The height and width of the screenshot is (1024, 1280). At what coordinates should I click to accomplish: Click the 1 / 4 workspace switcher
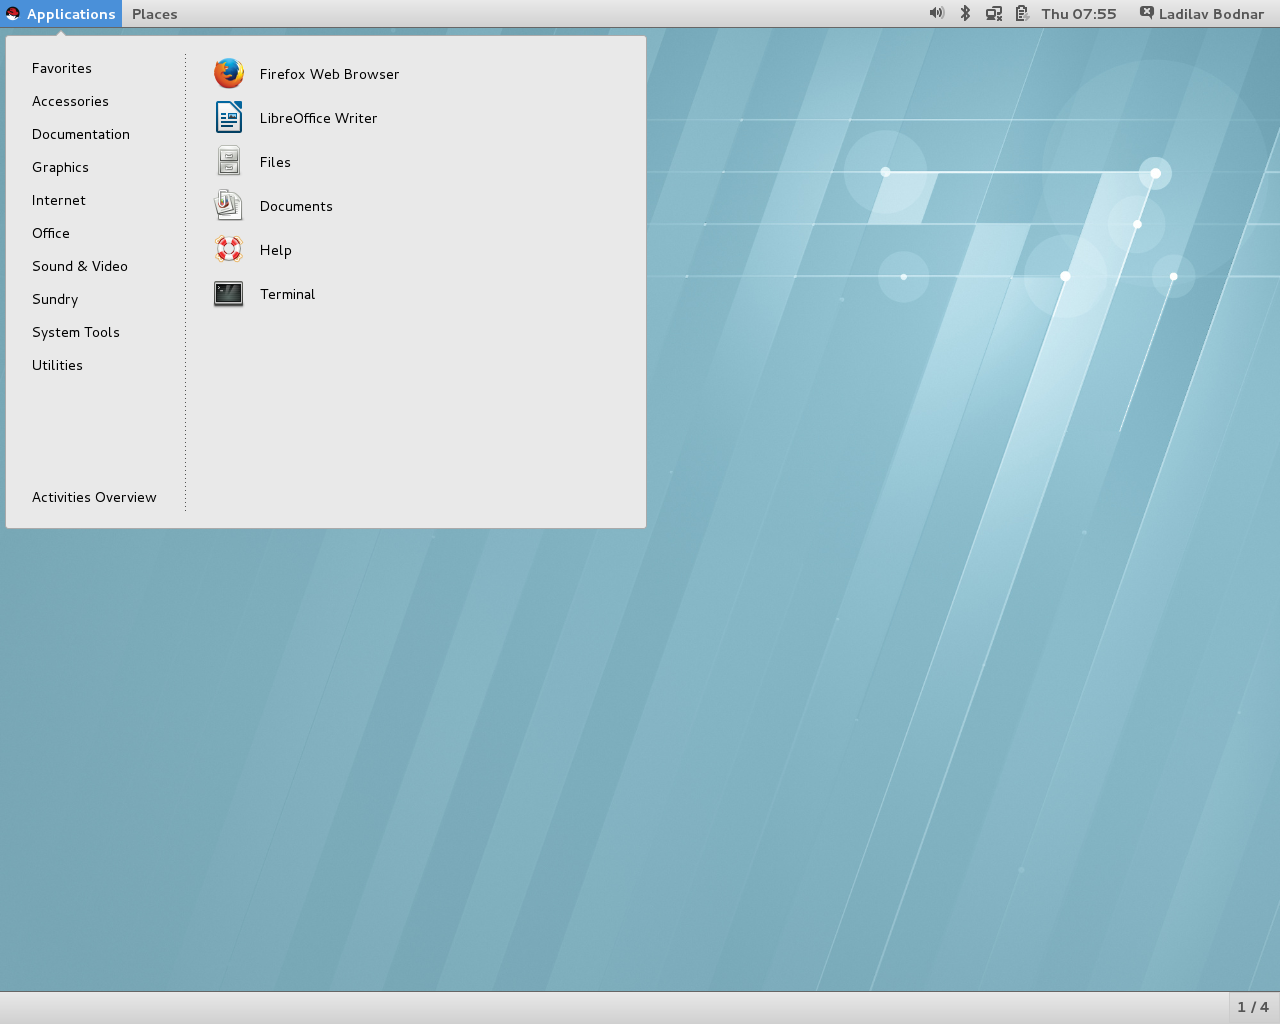tap(1253, 1007)
